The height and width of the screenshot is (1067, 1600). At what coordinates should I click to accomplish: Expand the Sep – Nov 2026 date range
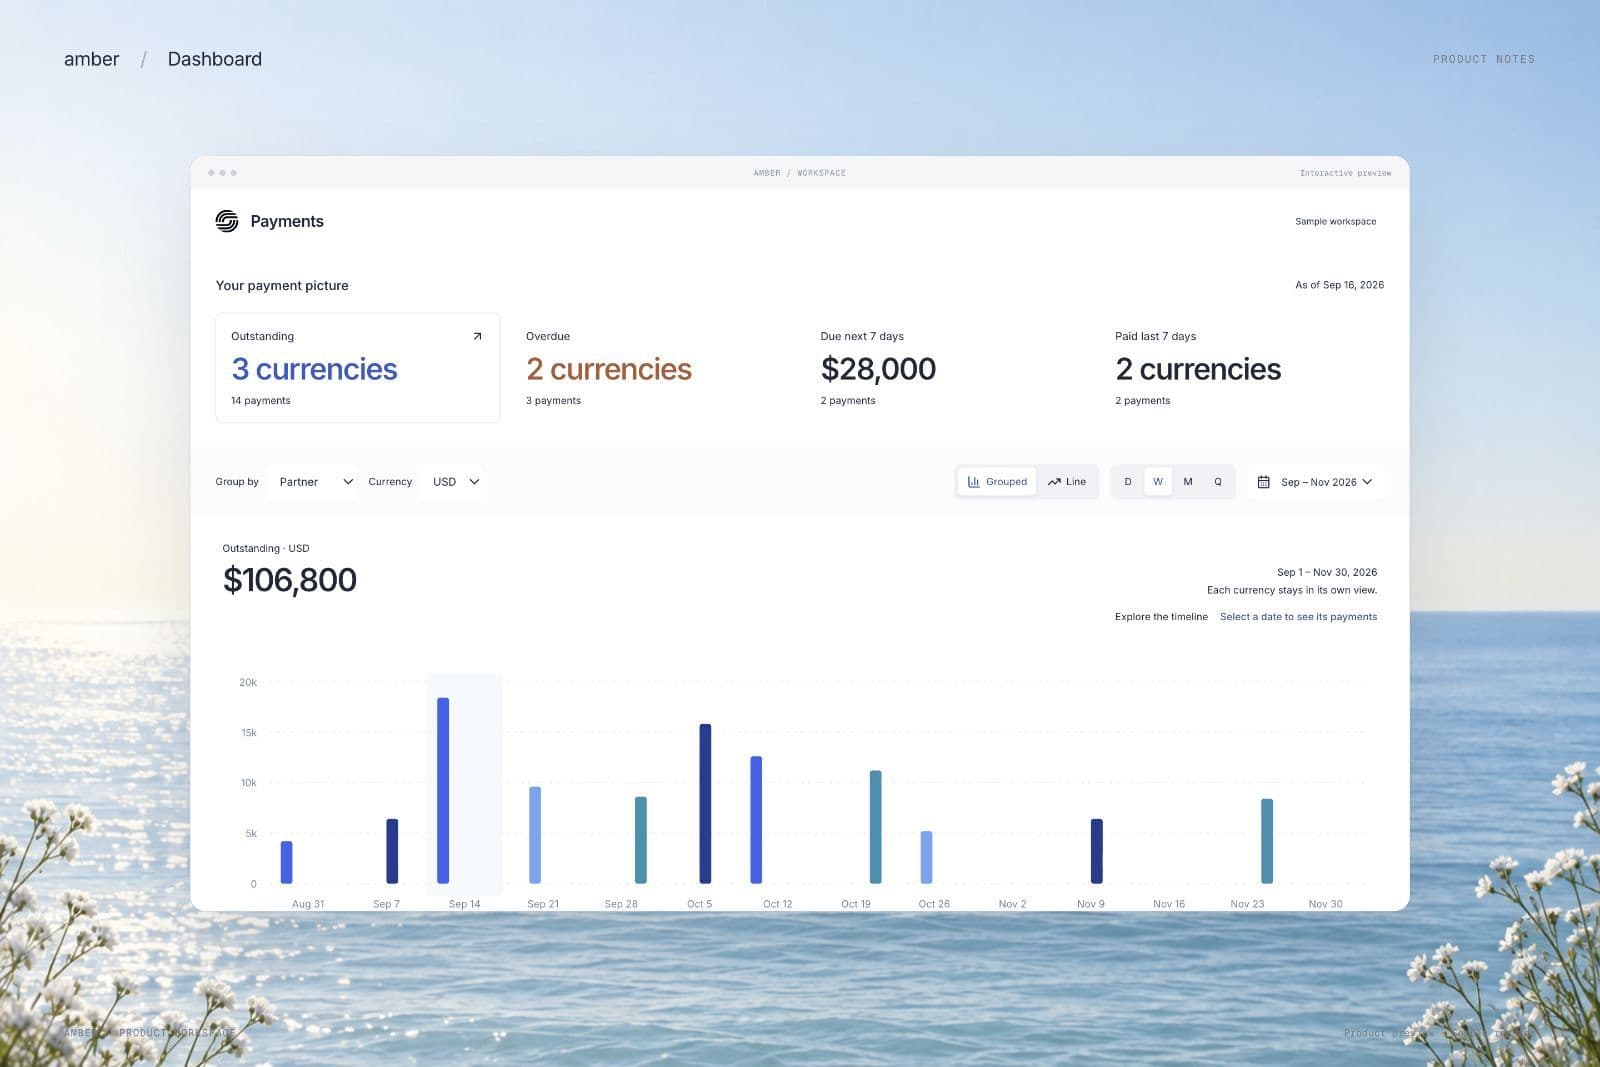pyautogui.click(x=1316, y=482)
